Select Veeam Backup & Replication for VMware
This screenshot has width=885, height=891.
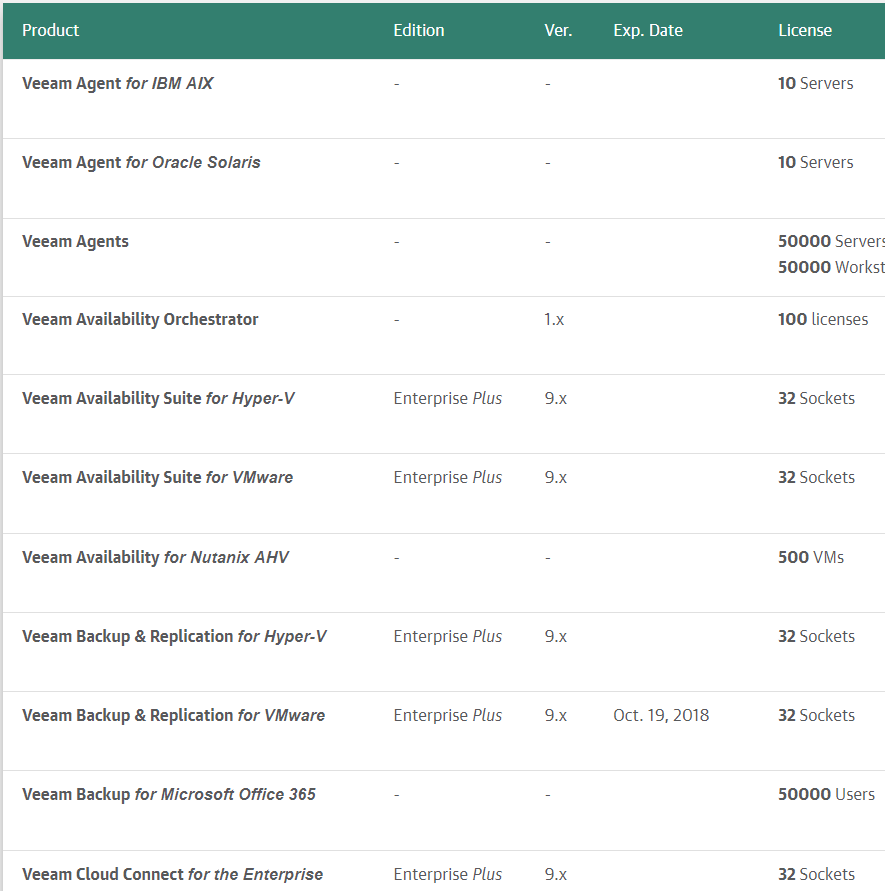[x=173, y=715]
